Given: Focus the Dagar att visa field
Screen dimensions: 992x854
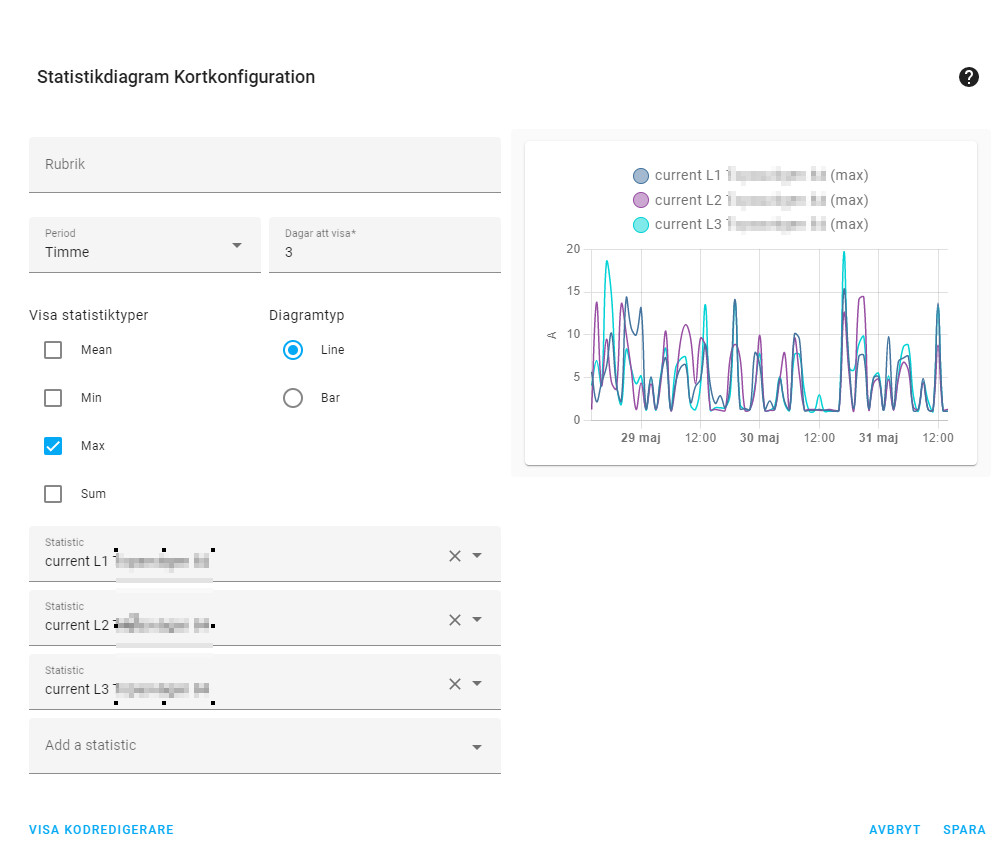Looking at the screenshot, I should click(385, 245).
